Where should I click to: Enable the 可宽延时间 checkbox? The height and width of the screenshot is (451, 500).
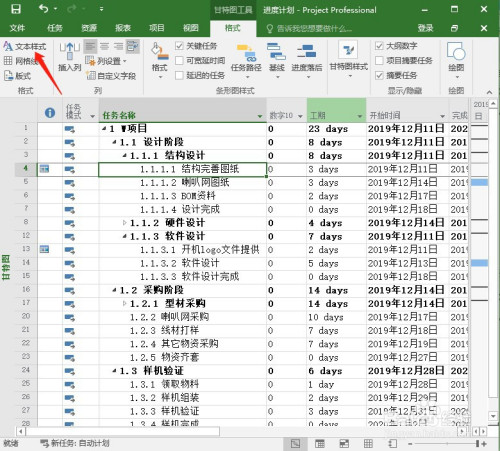click(x=179, y=60)
